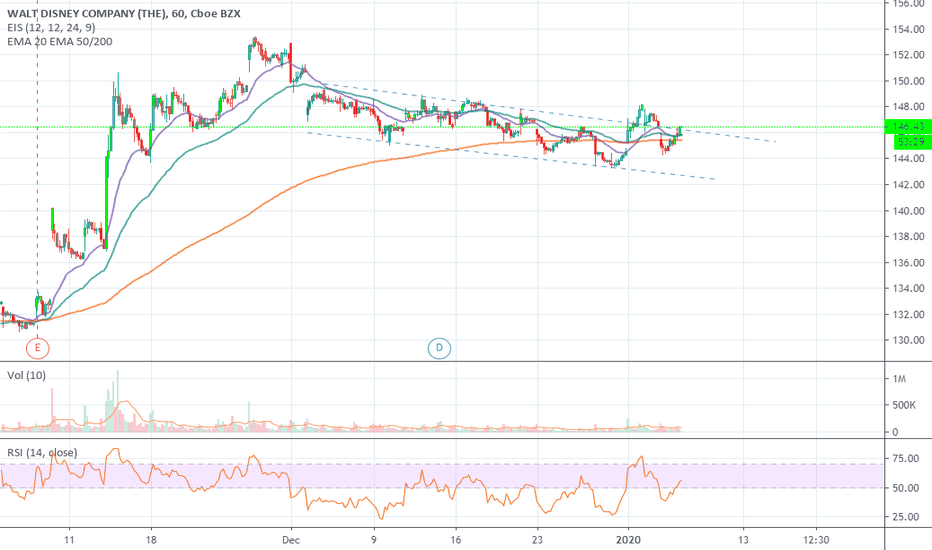Click the 148.00 price axis label
Image resolution: width=932 pixels, height=550 pixels.
coord(908,106)
